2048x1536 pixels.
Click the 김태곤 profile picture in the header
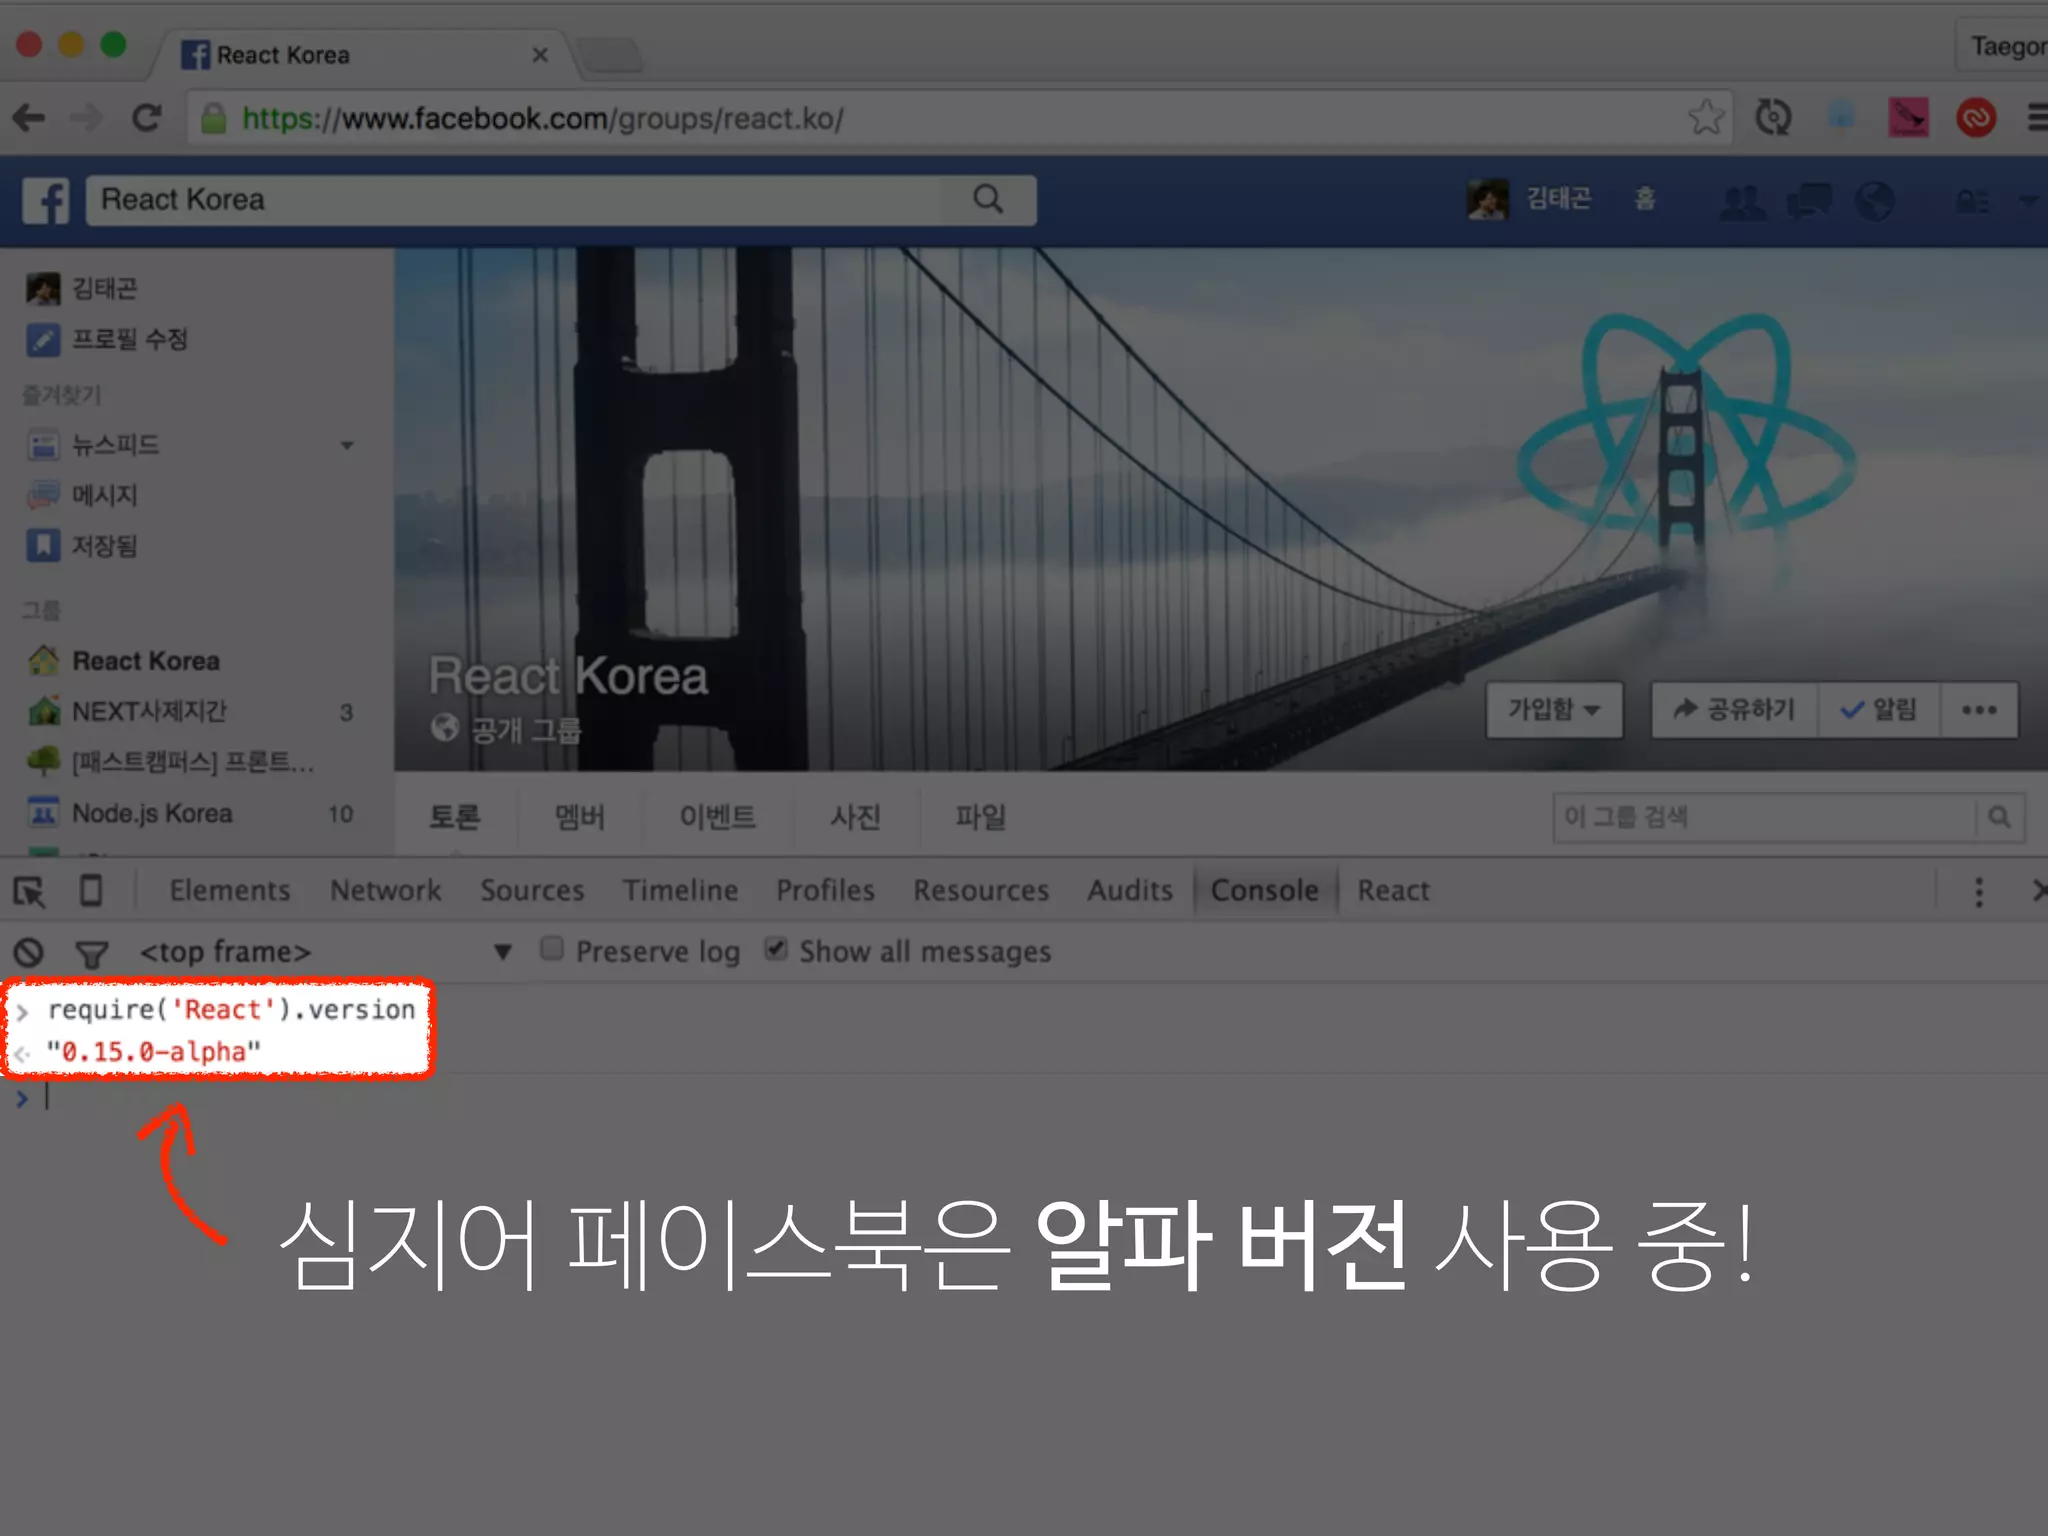pyautogui.click(x=1487, y=200)
